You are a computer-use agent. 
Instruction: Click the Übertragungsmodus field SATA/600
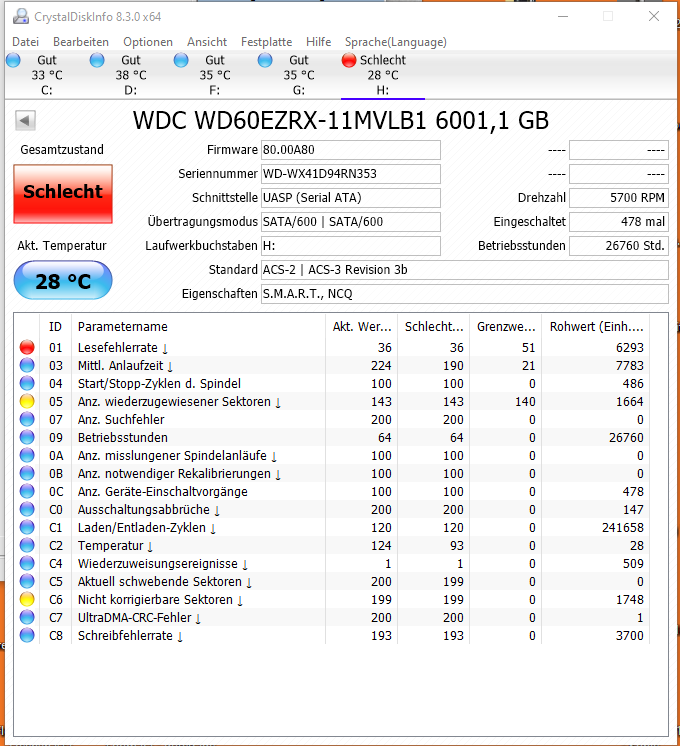click(351, 222)
